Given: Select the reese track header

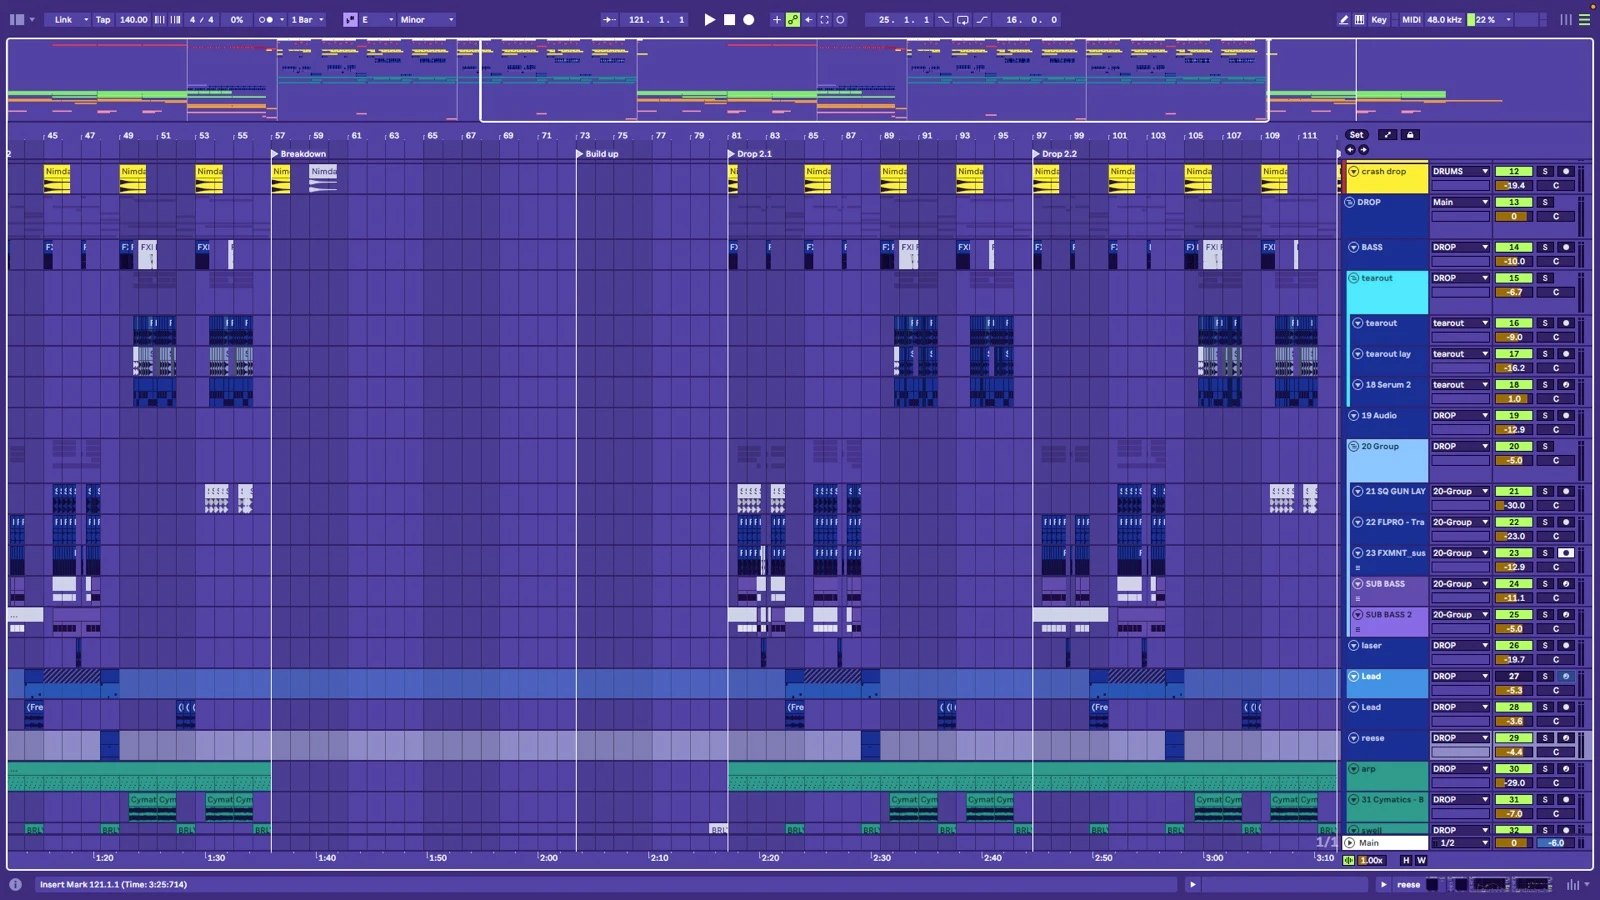Looking at the screenshot, I should click(1387, 745).
